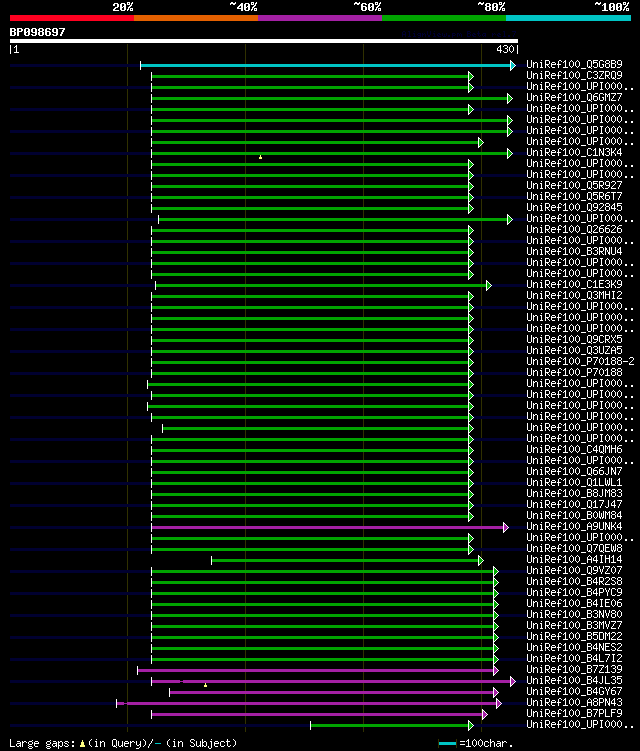640x751 pixels.
Task: Click the green ~80% identity legend segment
Action: [x=444, y=18]
